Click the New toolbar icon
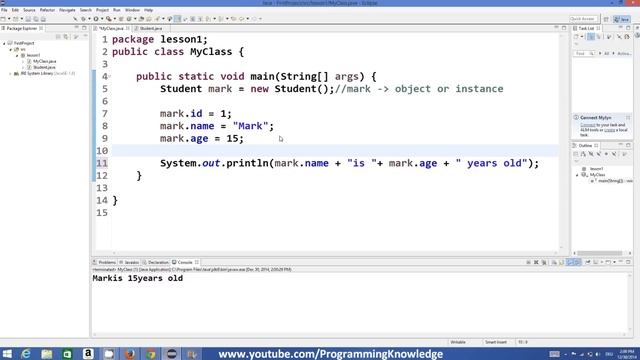The width and height of the screenshot is (640, 360). tap(3, 19)
